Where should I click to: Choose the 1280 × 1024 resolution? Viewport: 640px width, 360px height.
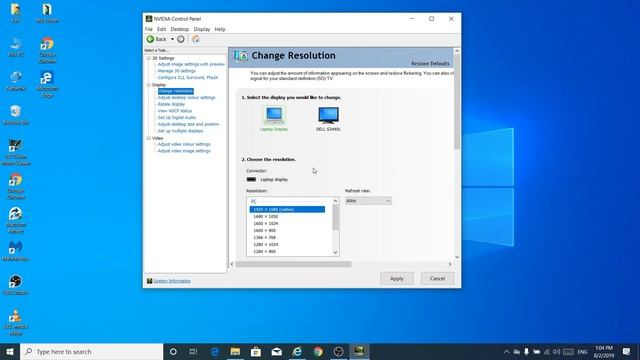click(266, 244)
